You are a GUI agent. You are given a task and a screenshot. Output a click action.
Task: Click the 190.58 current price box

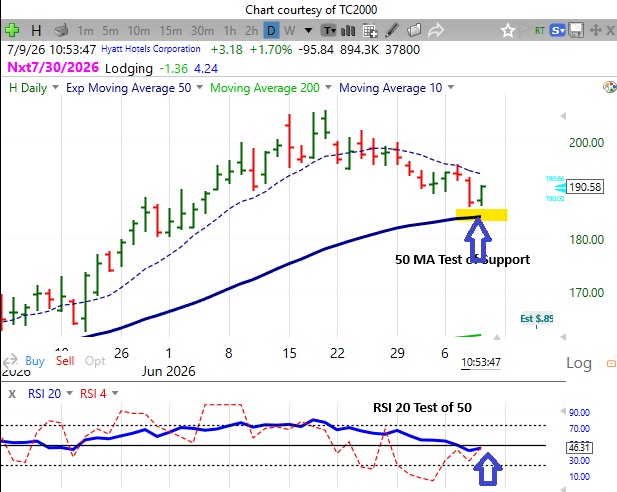tap(585, 187)
